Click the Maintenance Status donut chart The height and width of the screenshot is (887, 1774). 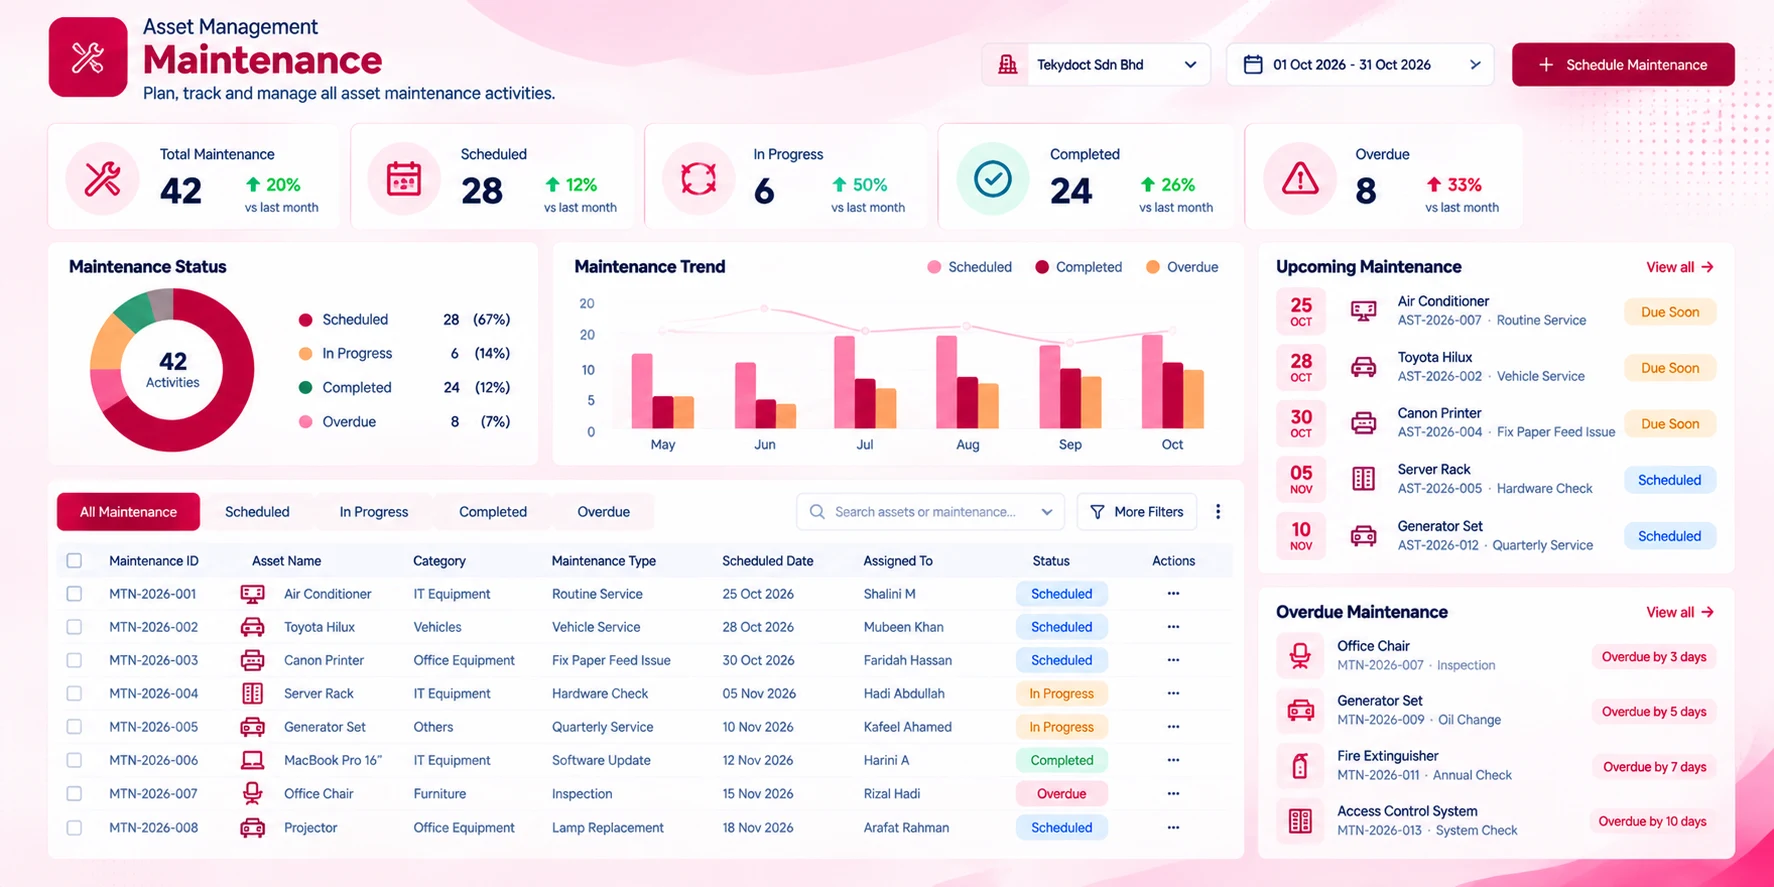coord(172,370)
